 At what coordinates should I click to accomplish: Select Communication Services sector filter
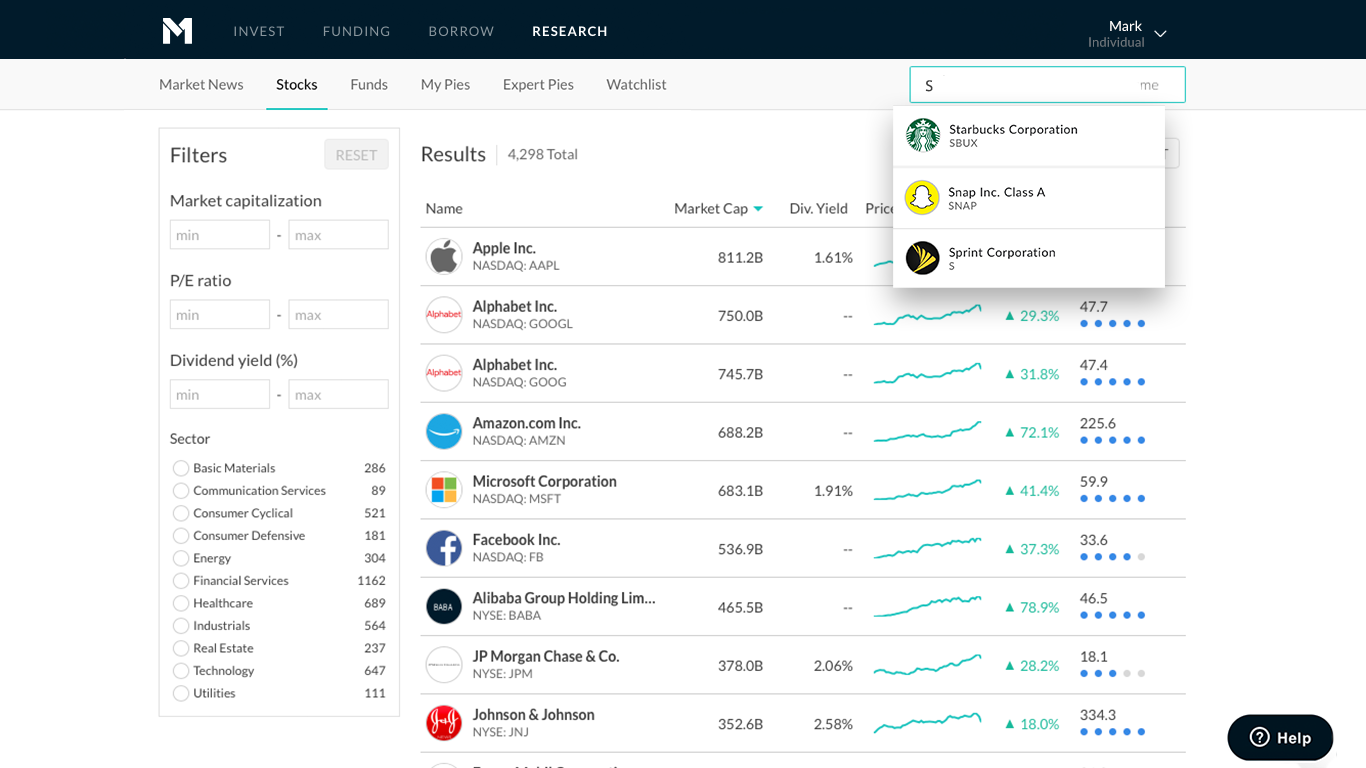click(x=181, y=491)
